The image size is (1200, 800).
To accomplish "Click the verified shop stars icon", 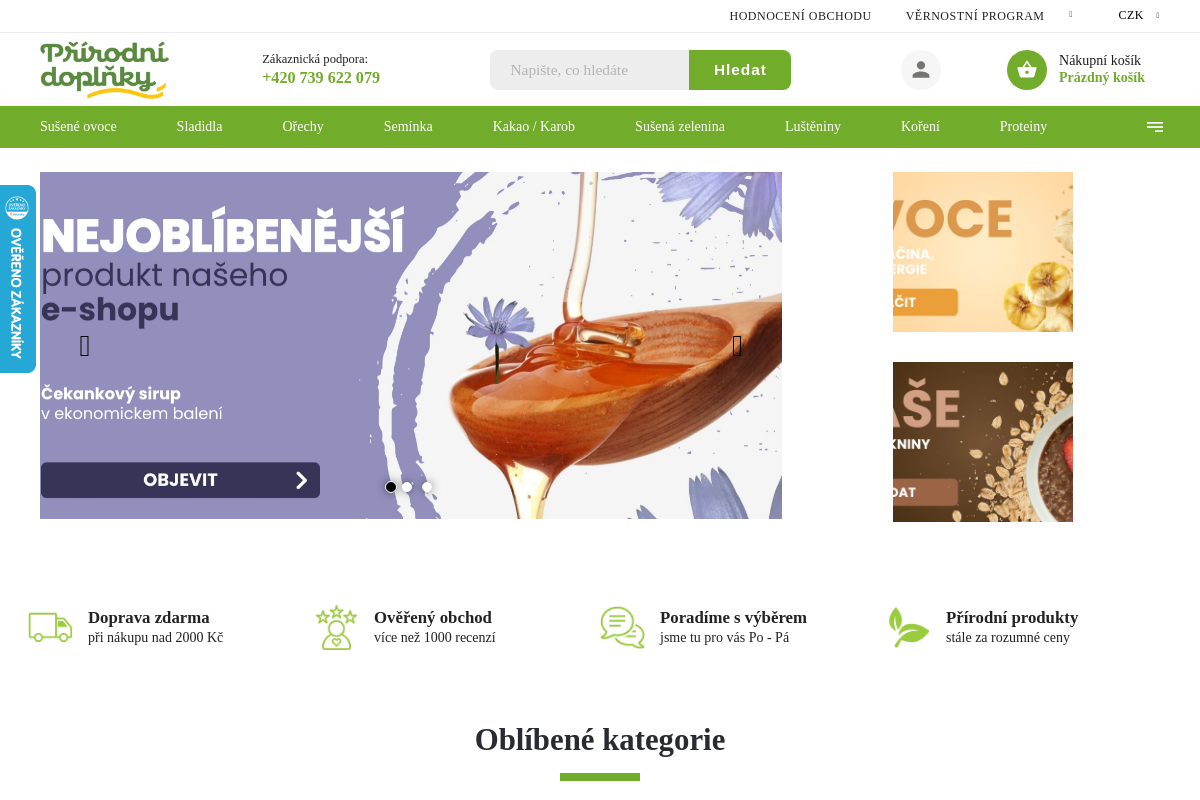I will tap(336, 627).
